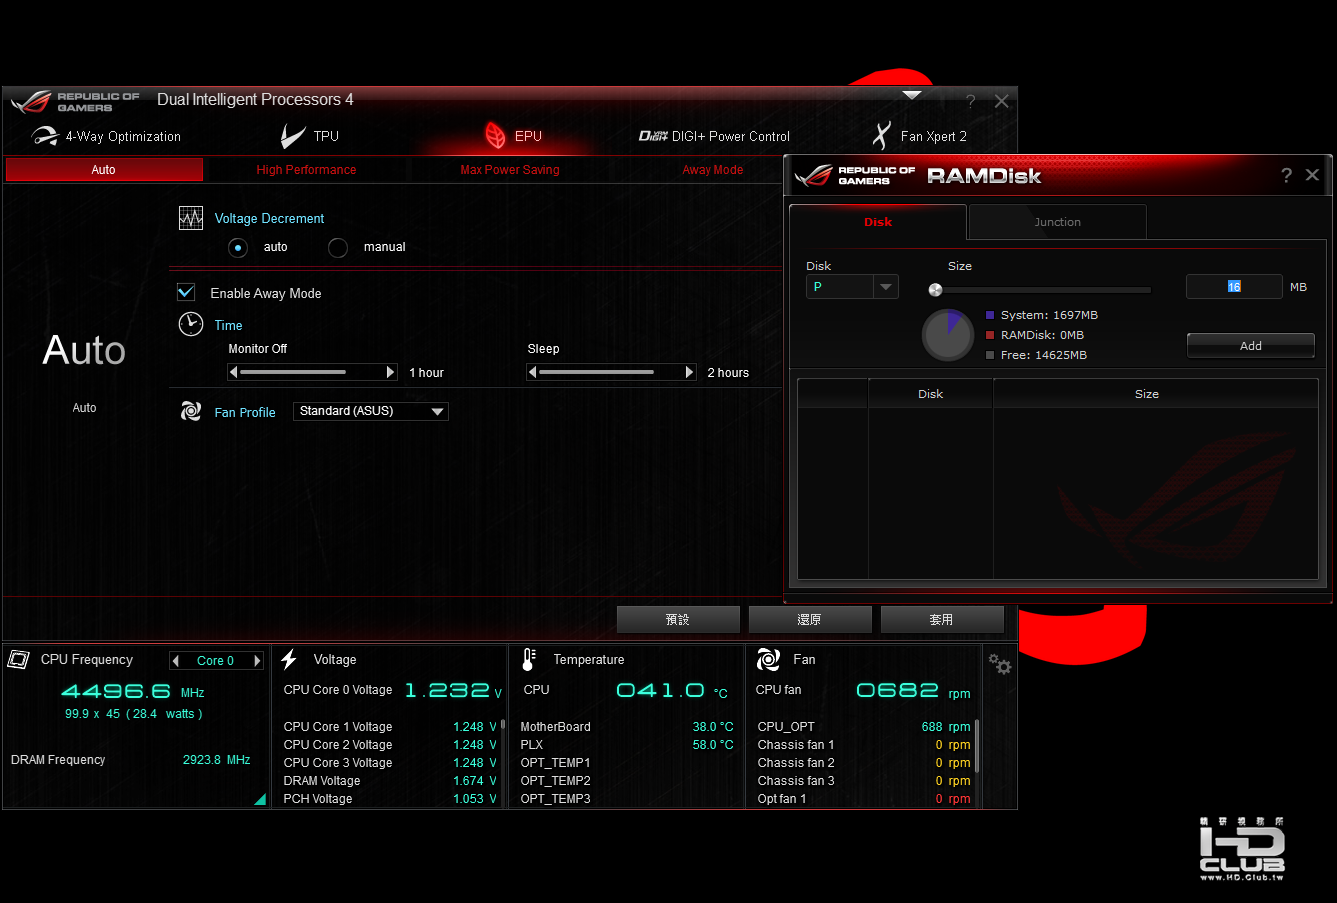Screen dimensions: 1337x903
Task: Click MotherBoard temperature row
Action: tap(627, 727)
